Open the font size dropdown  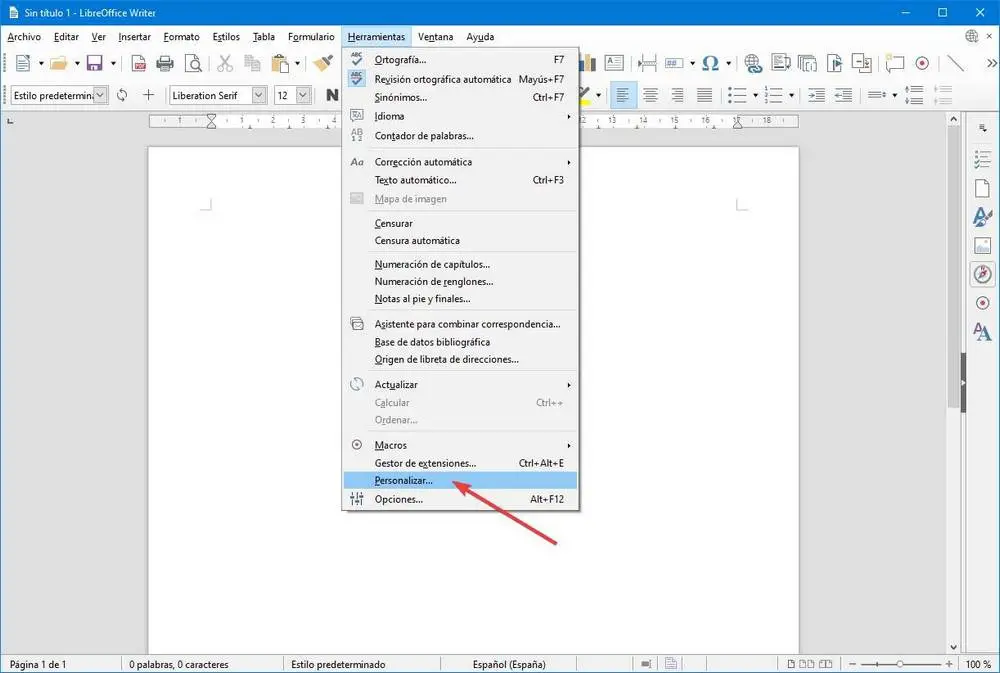(x=303, y=95)
